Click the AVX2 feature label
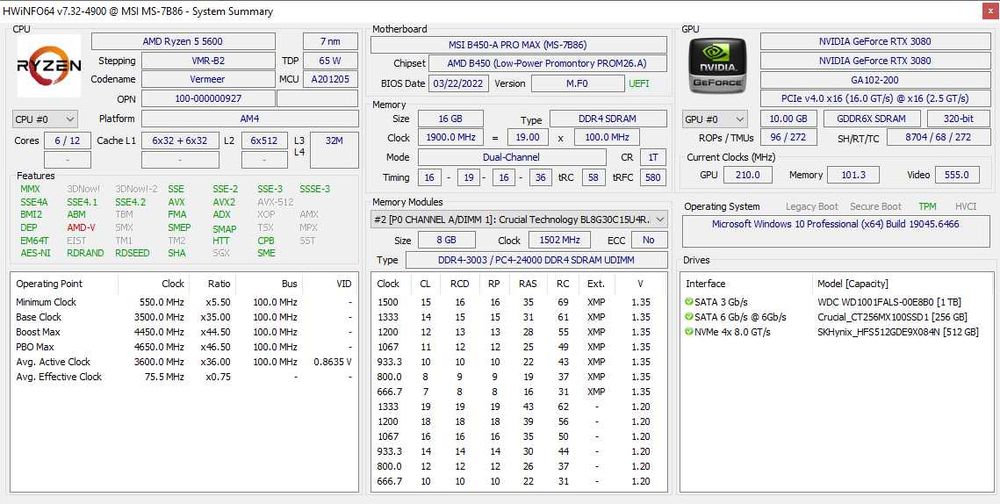 point(224,202)
